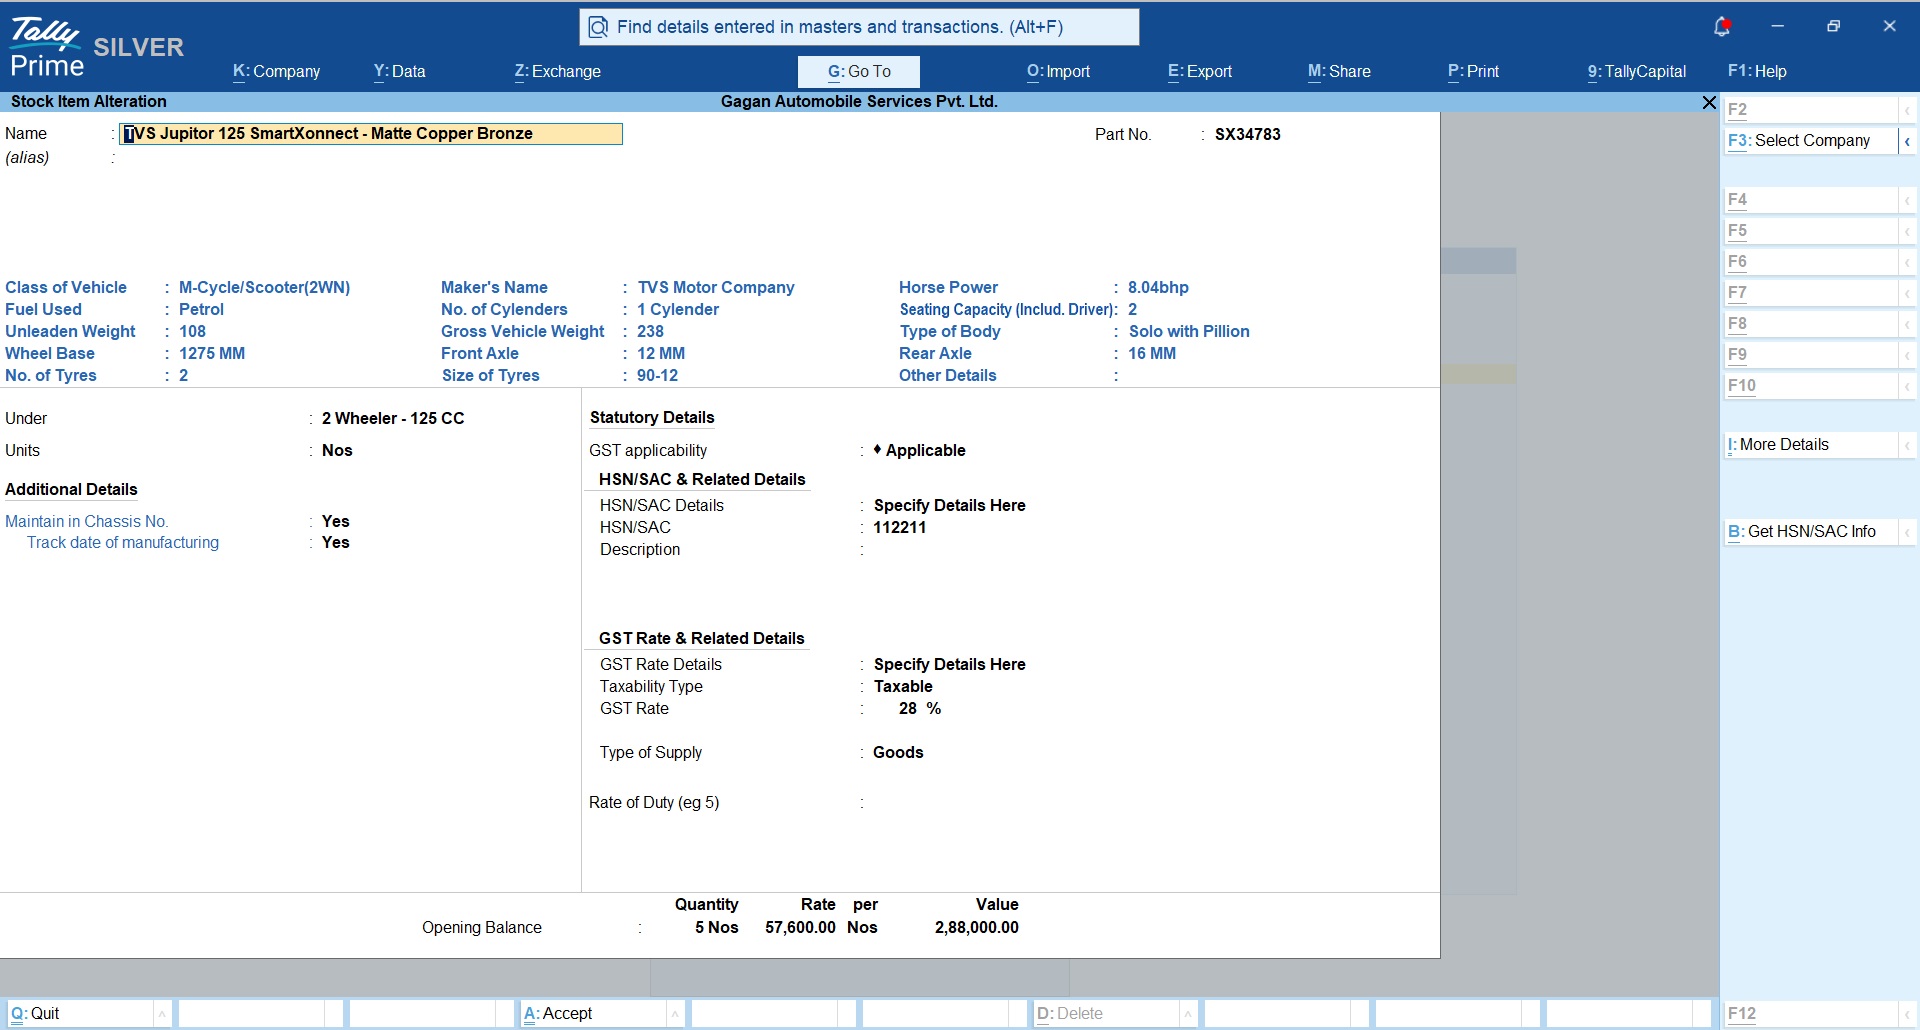Screen dimensions: 1920x1030
Task: Click the search icon in Find box
Action: (598, 27)
